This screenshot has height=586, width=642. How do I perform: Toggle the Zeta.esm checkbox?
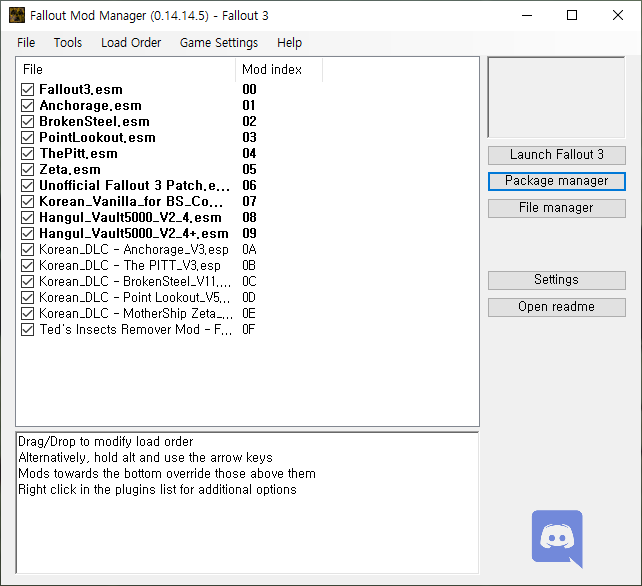click(27, 169)
